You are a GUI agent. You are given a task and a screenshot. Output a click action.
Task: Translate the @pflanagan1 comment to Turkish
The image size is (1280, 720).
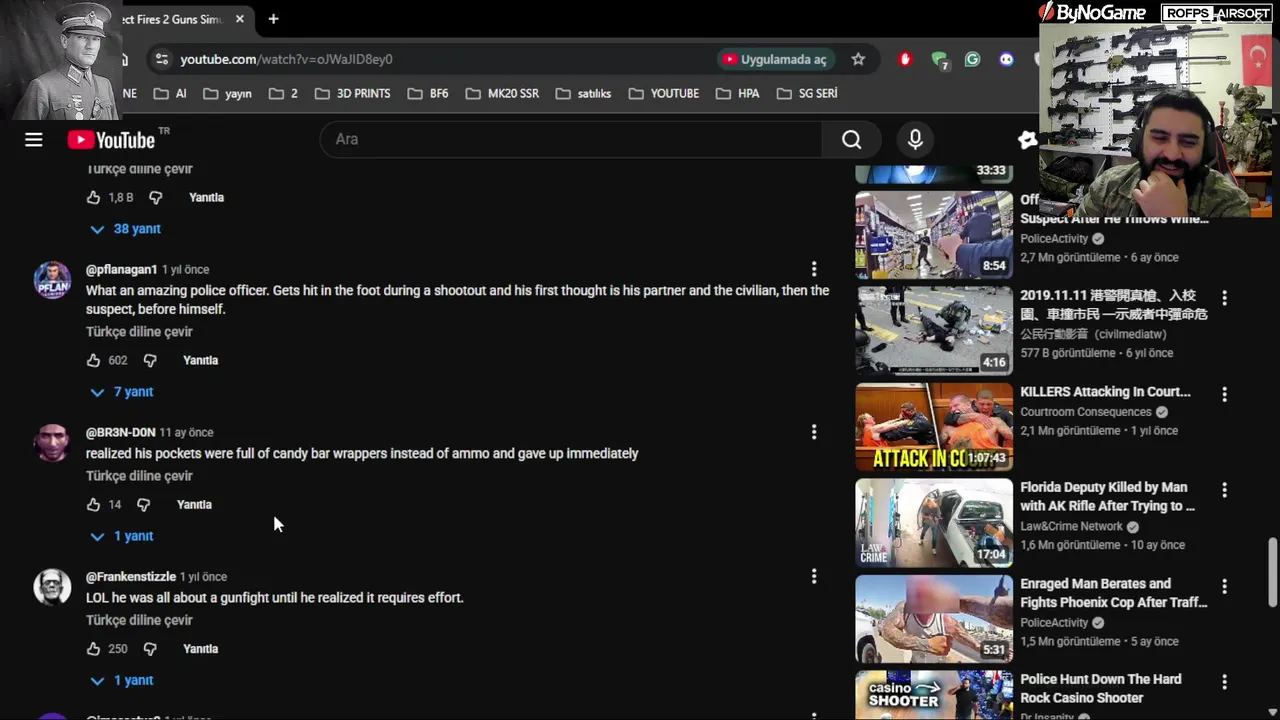(x=139, y=332)
